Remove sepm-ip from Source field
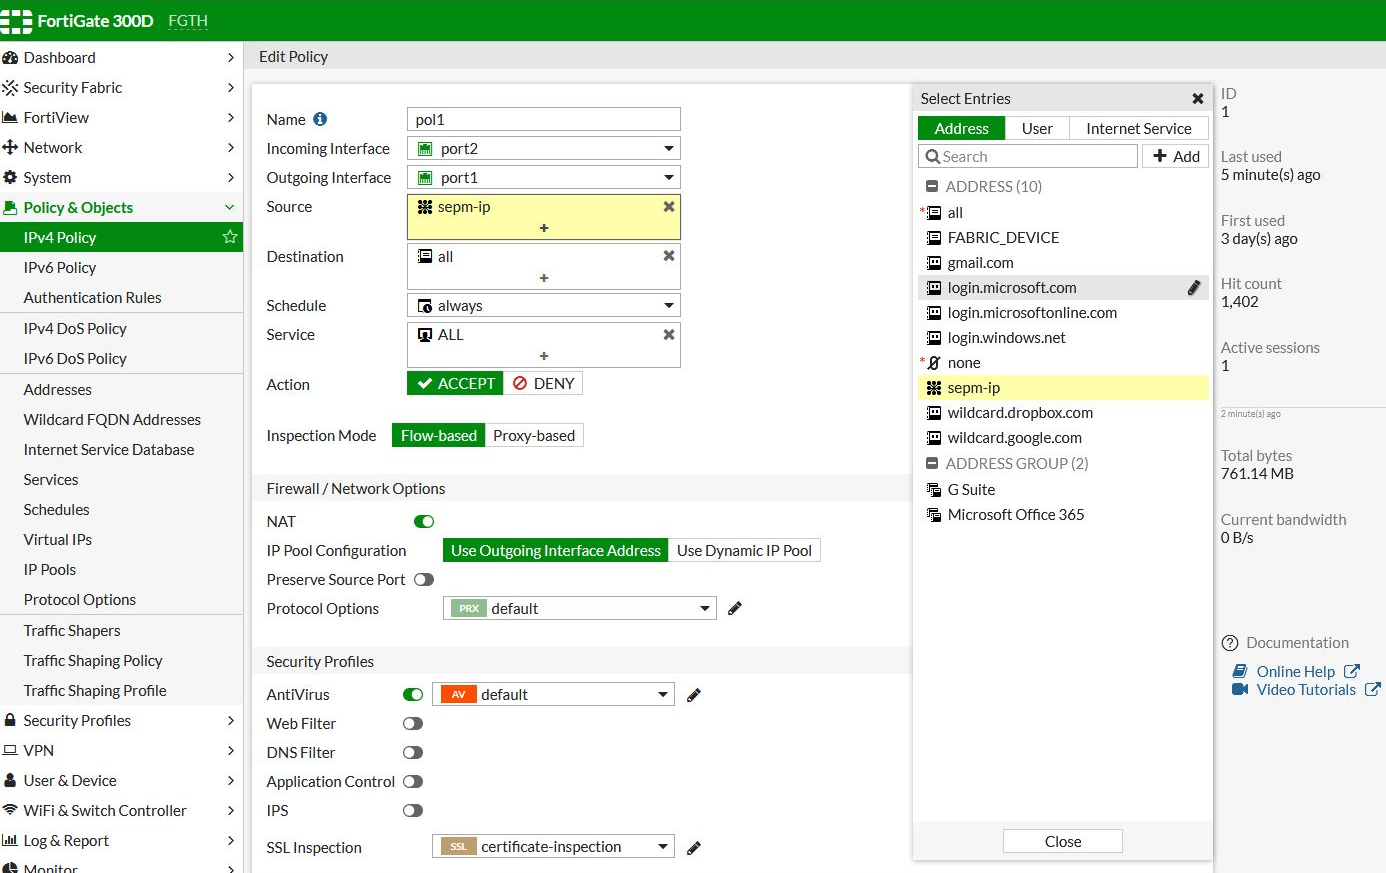The image size is (1386, 873). (669, 206)
